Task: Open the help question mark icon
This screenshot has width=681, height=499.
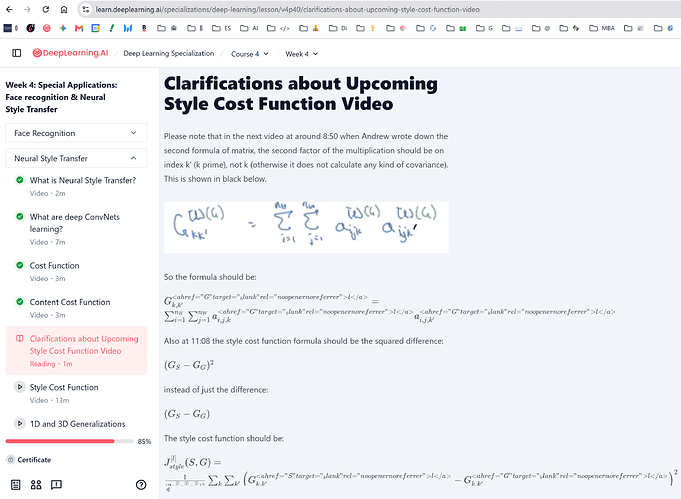Action: [141, 485]
